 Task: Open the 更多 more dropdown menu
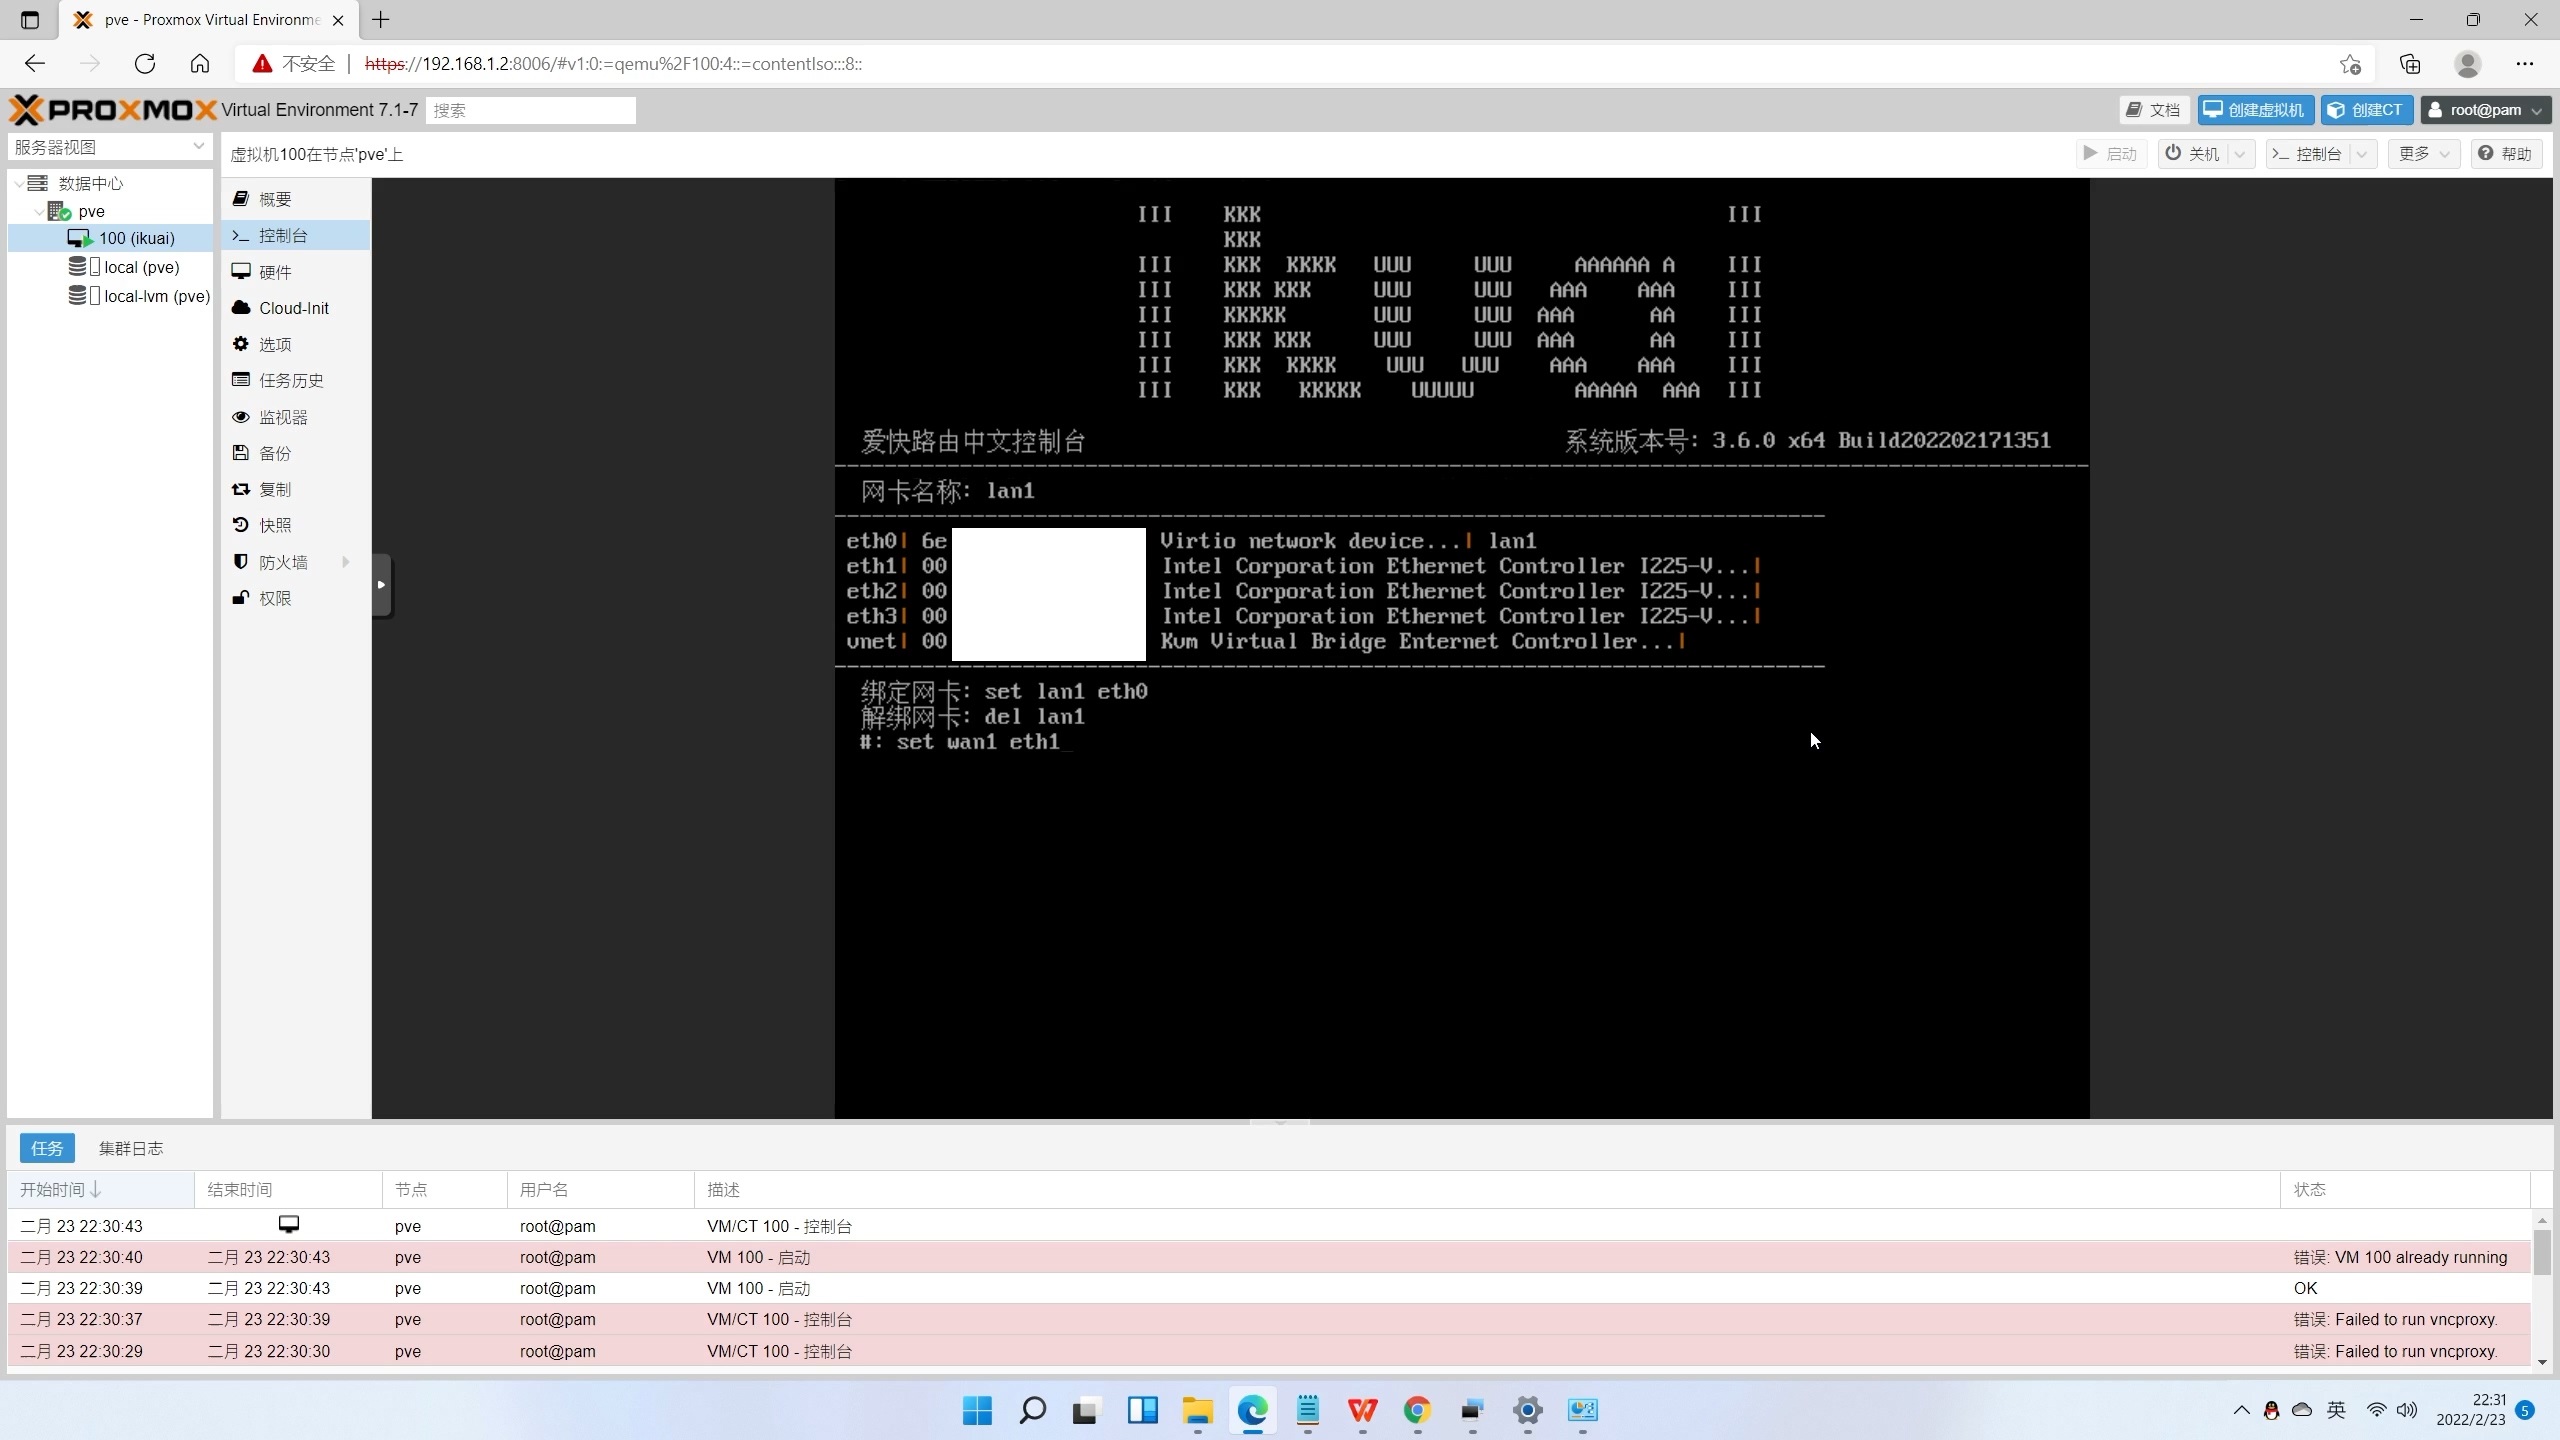click(x=2423, y=154)
